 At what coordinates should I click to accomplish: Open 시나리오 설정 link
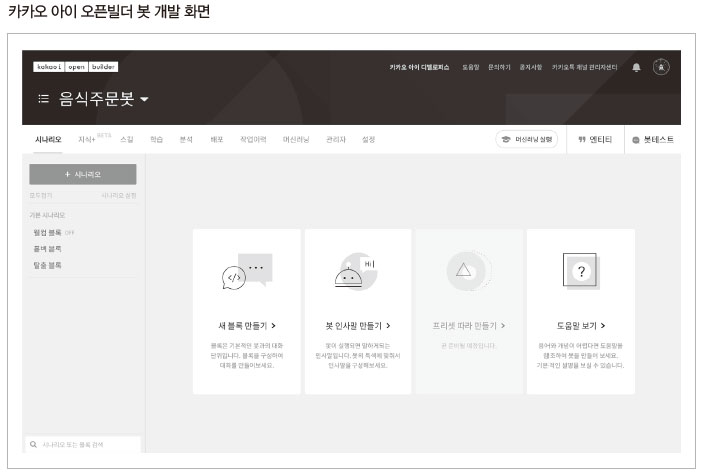(x=118, y=195)
